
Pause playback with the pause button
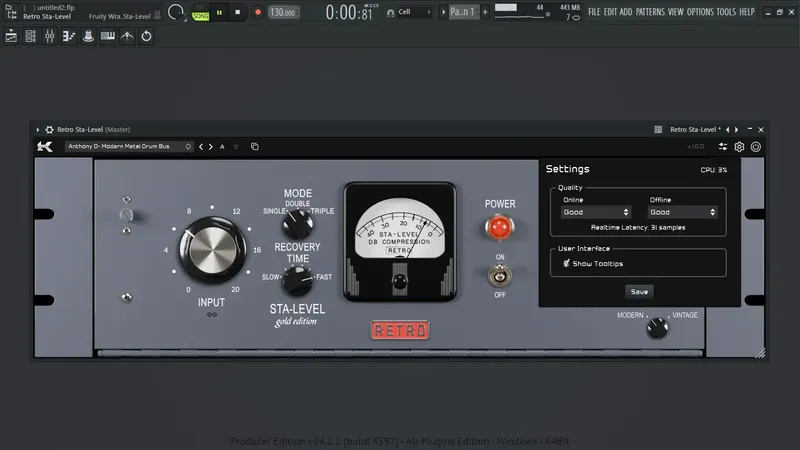[x=219, y=12]
